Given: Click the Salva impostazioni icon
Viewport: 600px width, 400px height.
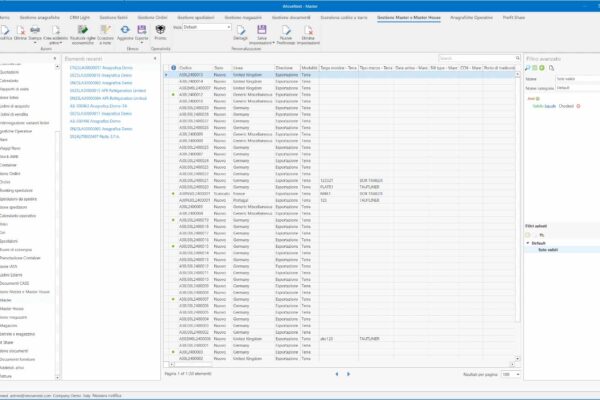Looking at the screenshot, I should (x=262, y=30).
